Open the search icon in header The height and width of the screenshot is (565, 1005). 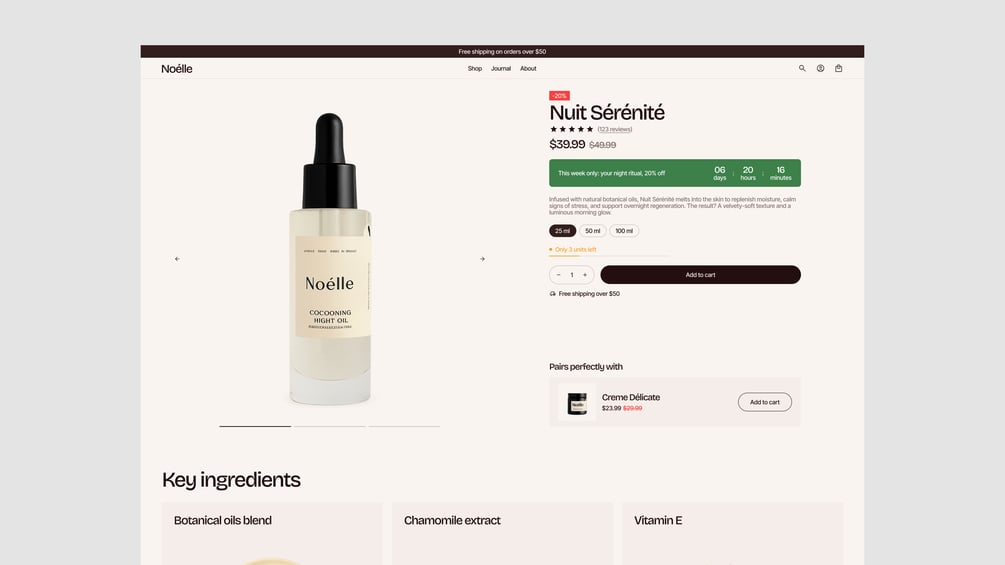click(x=802, y=69)
